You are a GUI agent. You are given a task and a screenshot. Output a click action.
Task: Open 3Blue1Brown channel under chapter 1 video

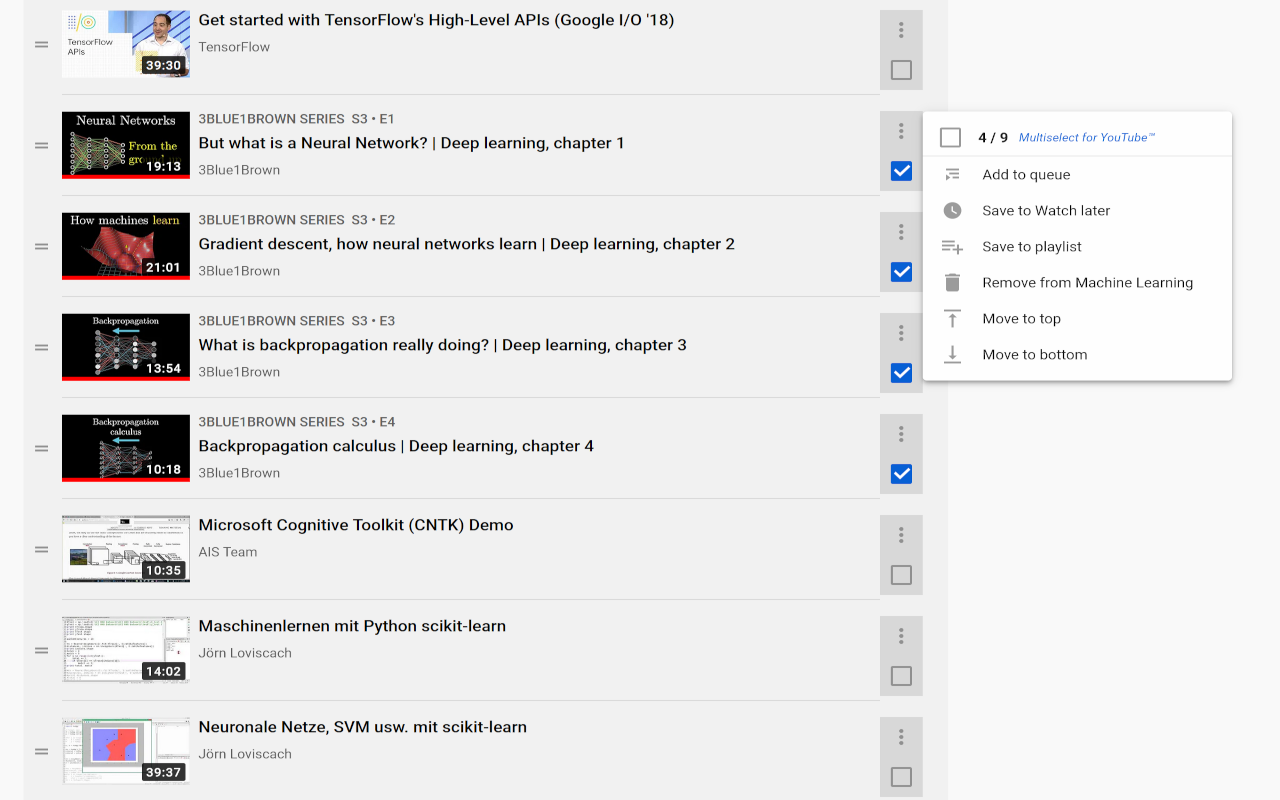pos(239,170)
